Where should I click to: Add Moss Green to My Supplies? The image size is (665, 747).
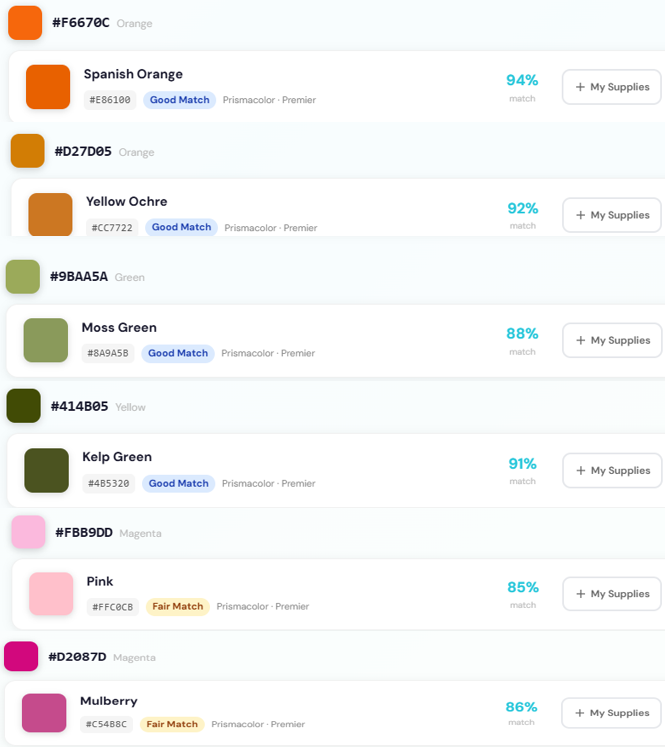612,340
